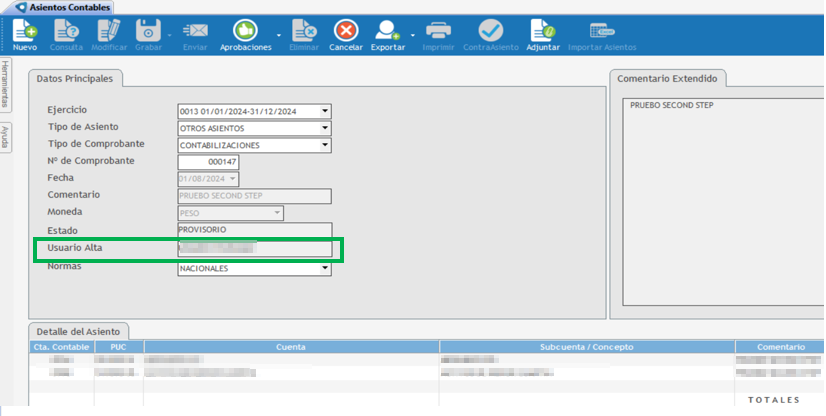Click the Comentario Extendido text area
The width and height of the screenshot is (826, 416).
pos(724,202)
